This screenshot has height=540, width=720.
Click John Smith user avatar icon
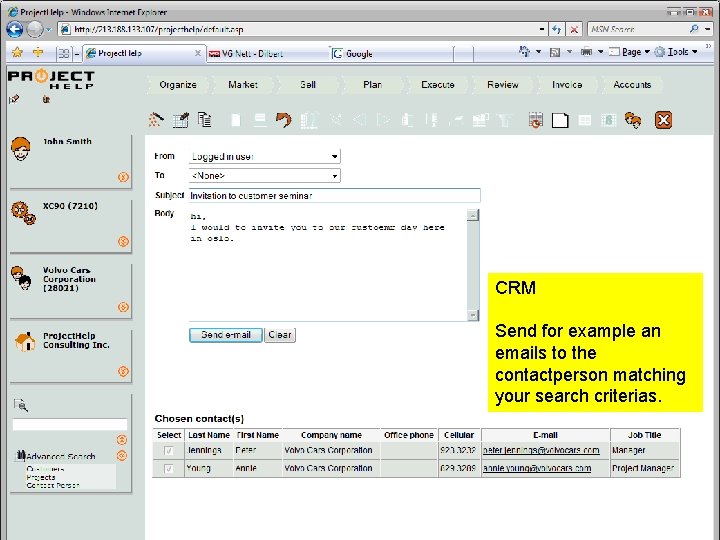pos(21,149)
